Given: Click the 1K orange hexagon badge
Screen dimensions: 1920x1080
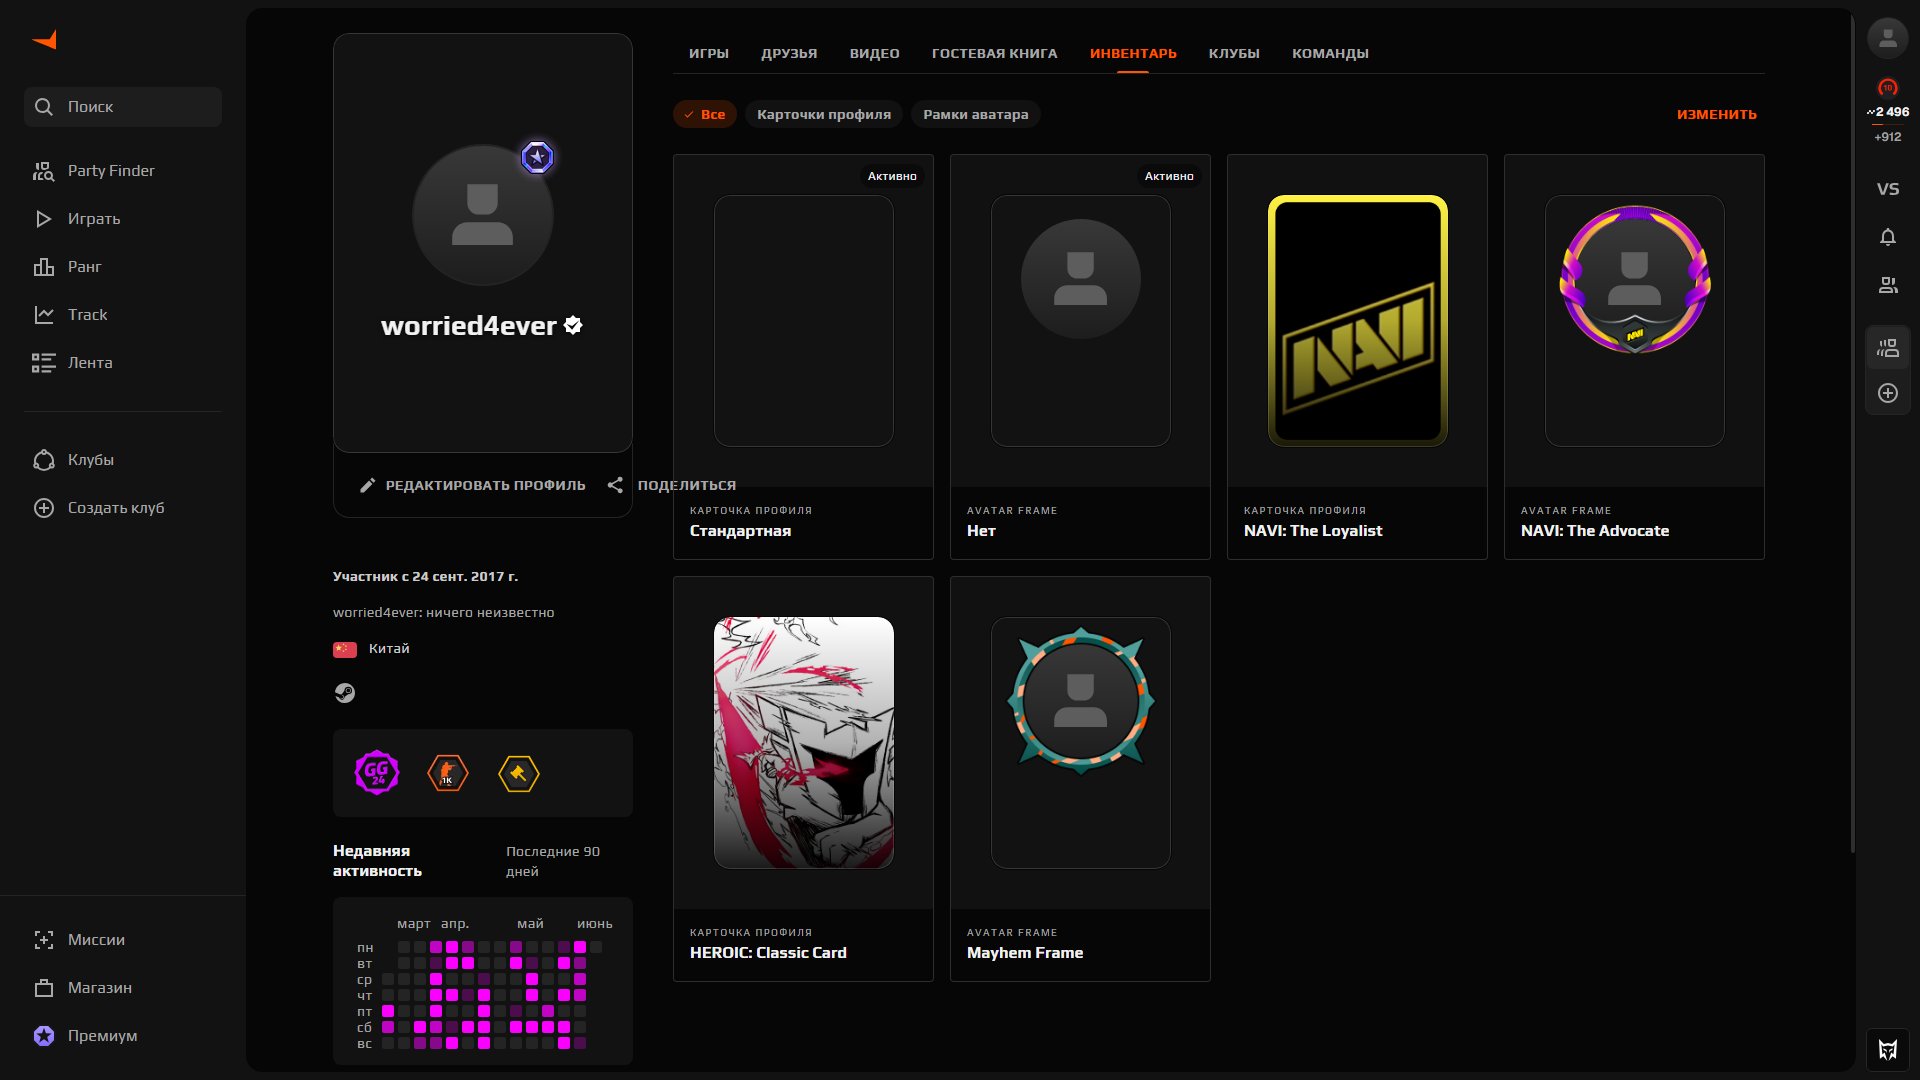Looking at the screenshot, I should click(448, 773).
